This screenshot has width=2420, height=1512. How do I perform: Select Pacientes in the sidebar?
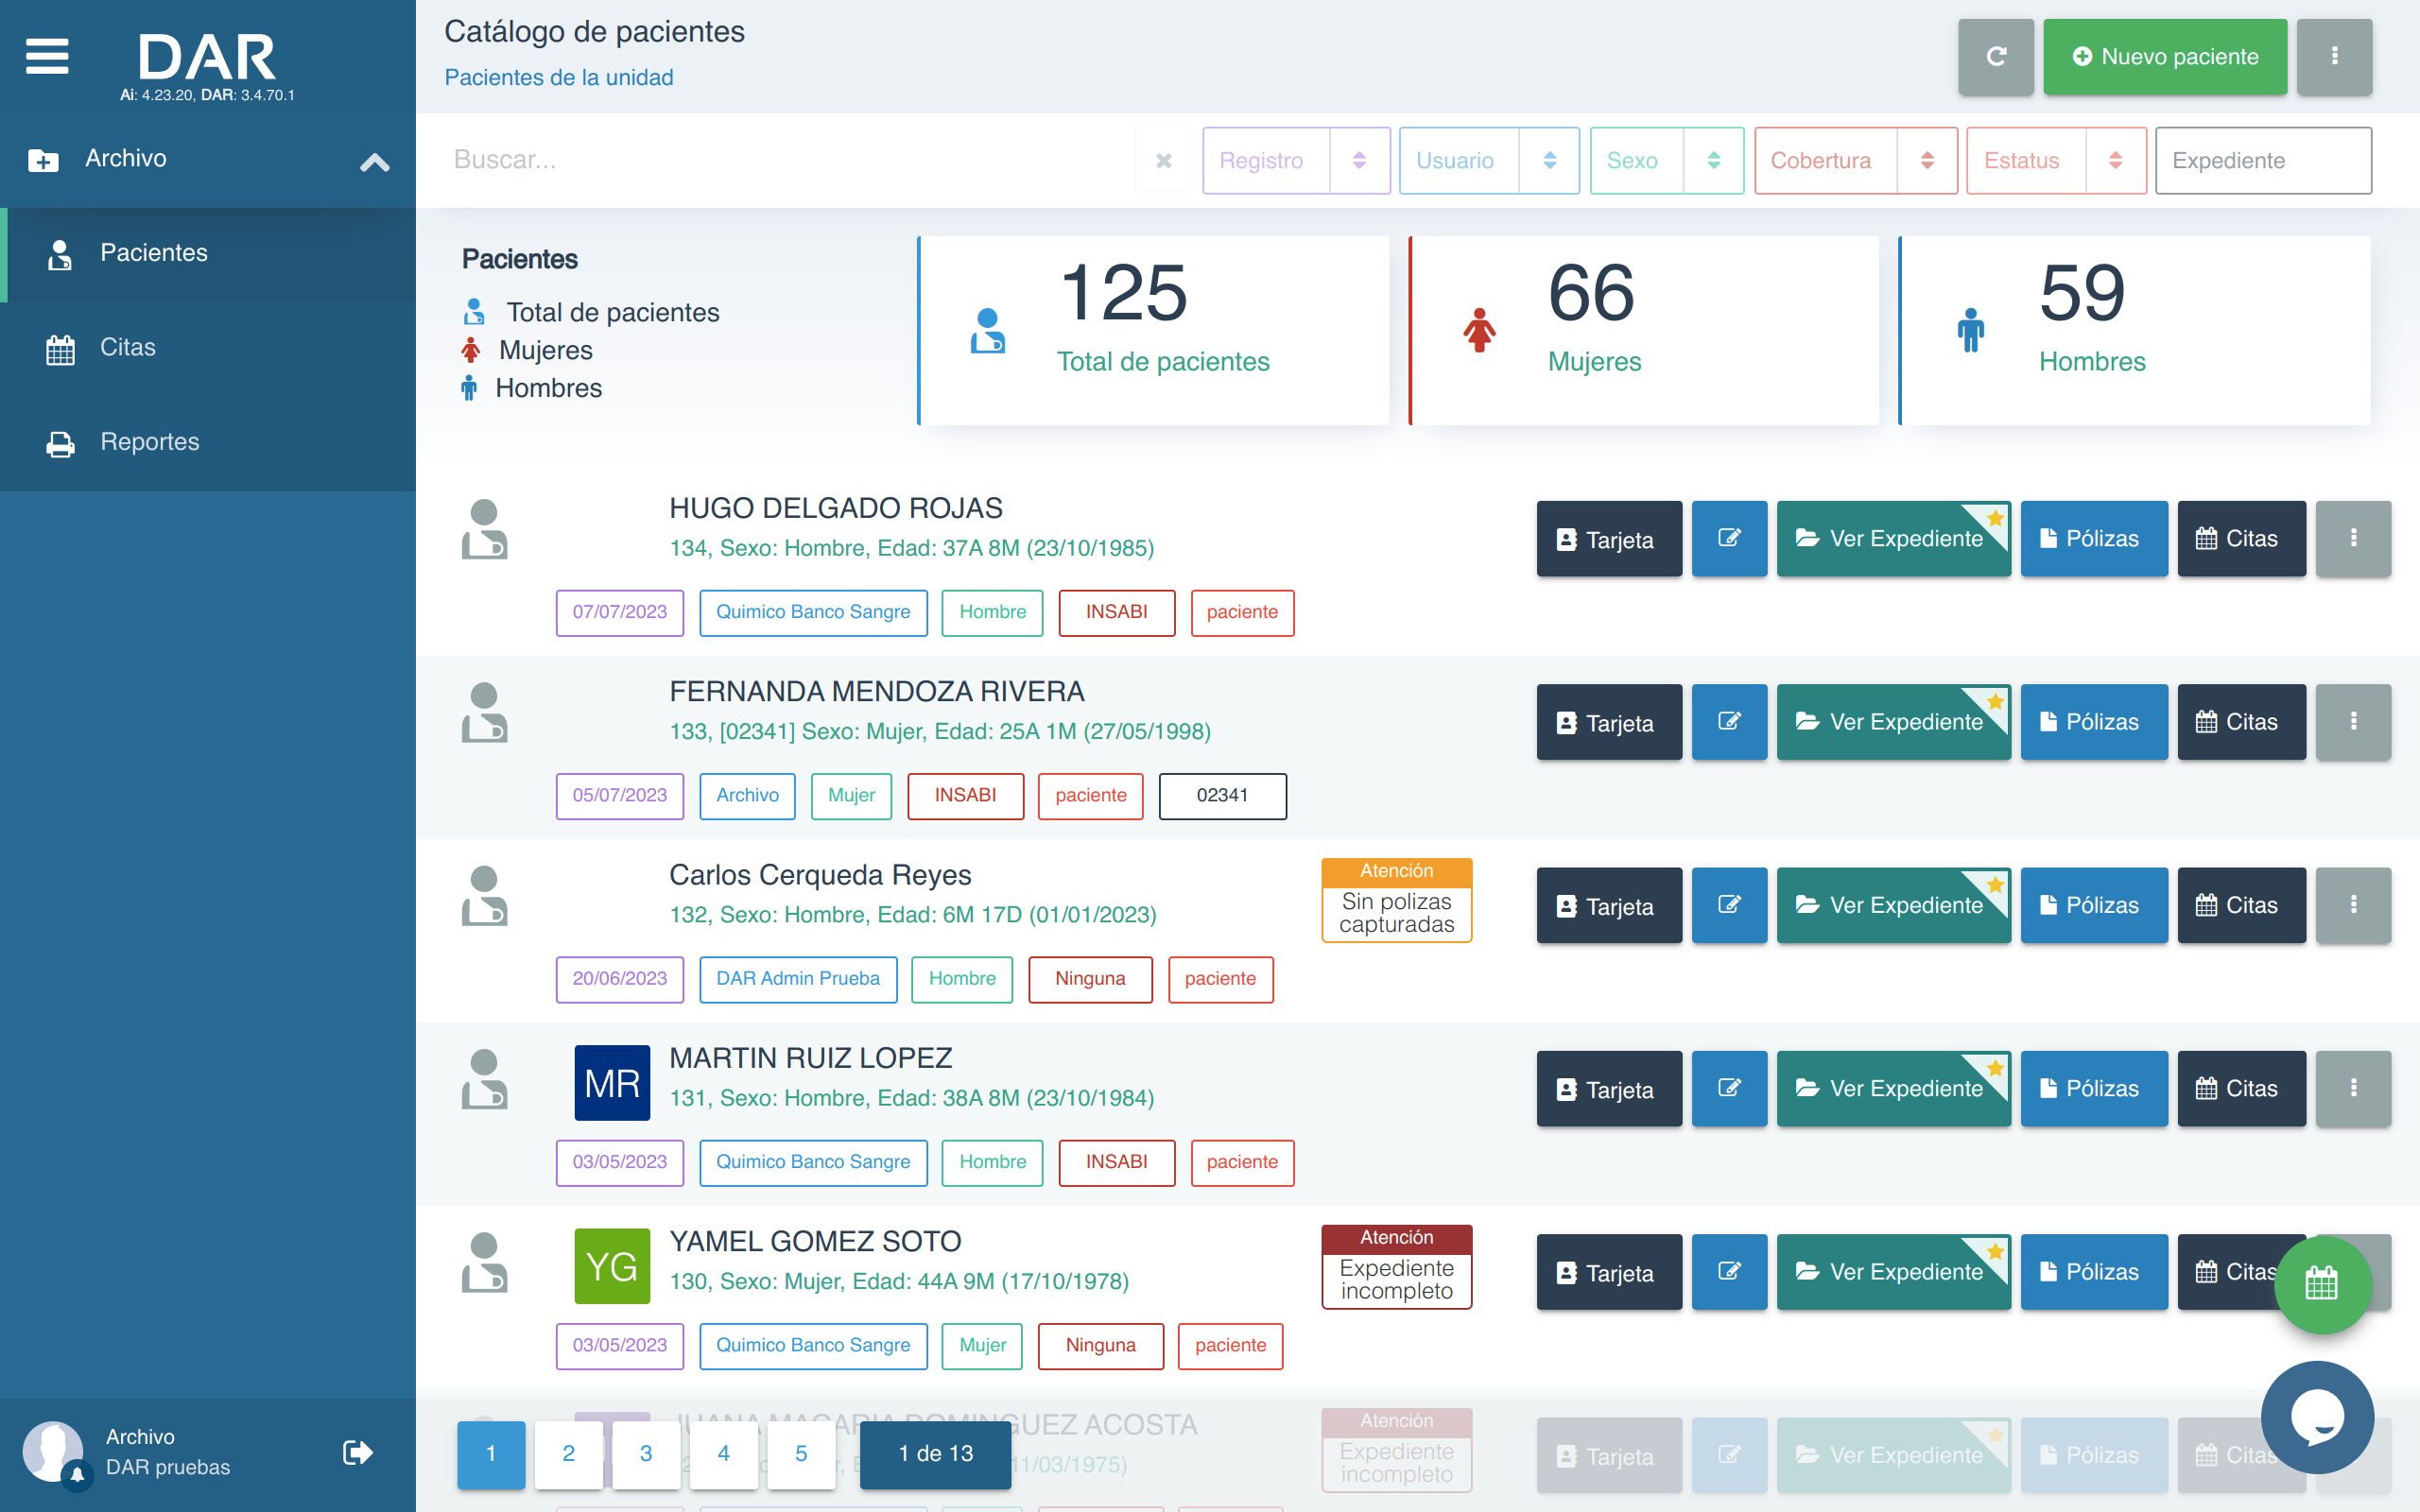(208, 254)
